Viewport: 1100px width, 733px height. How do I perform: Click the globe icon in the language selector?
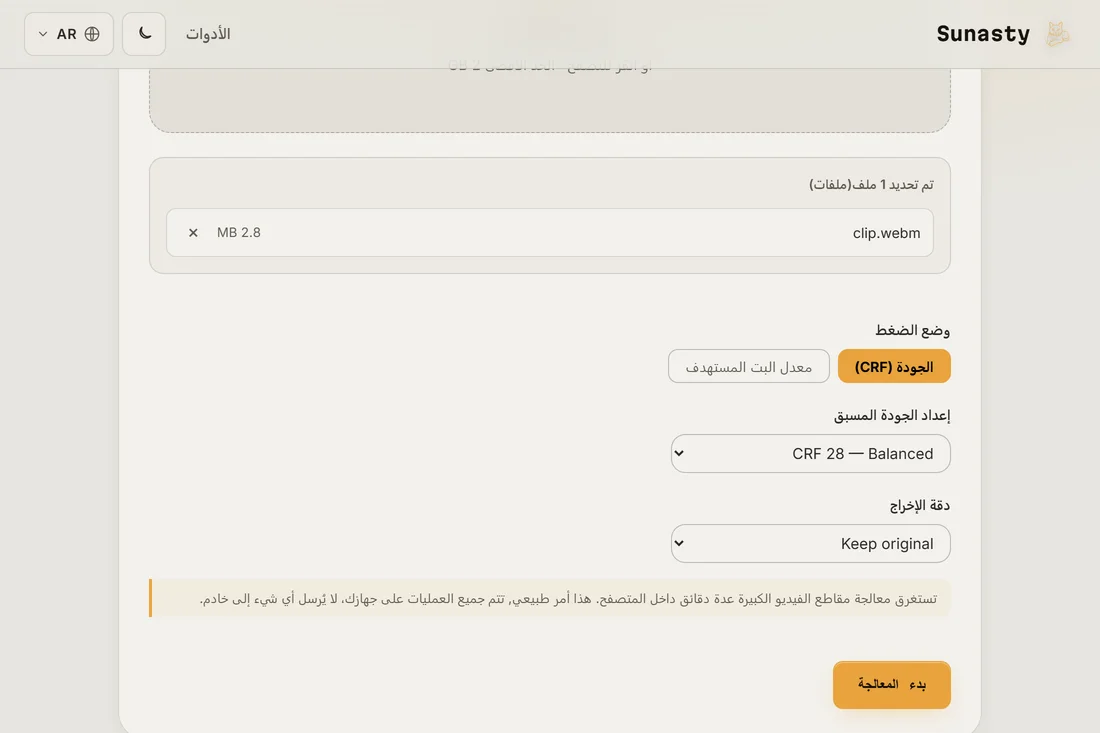click(92, 34)
